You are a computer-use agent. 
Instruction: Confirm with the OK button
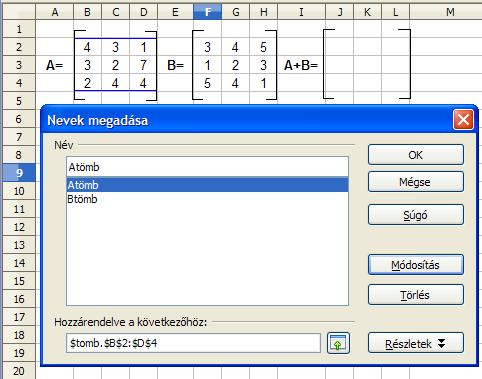point(416,155)
